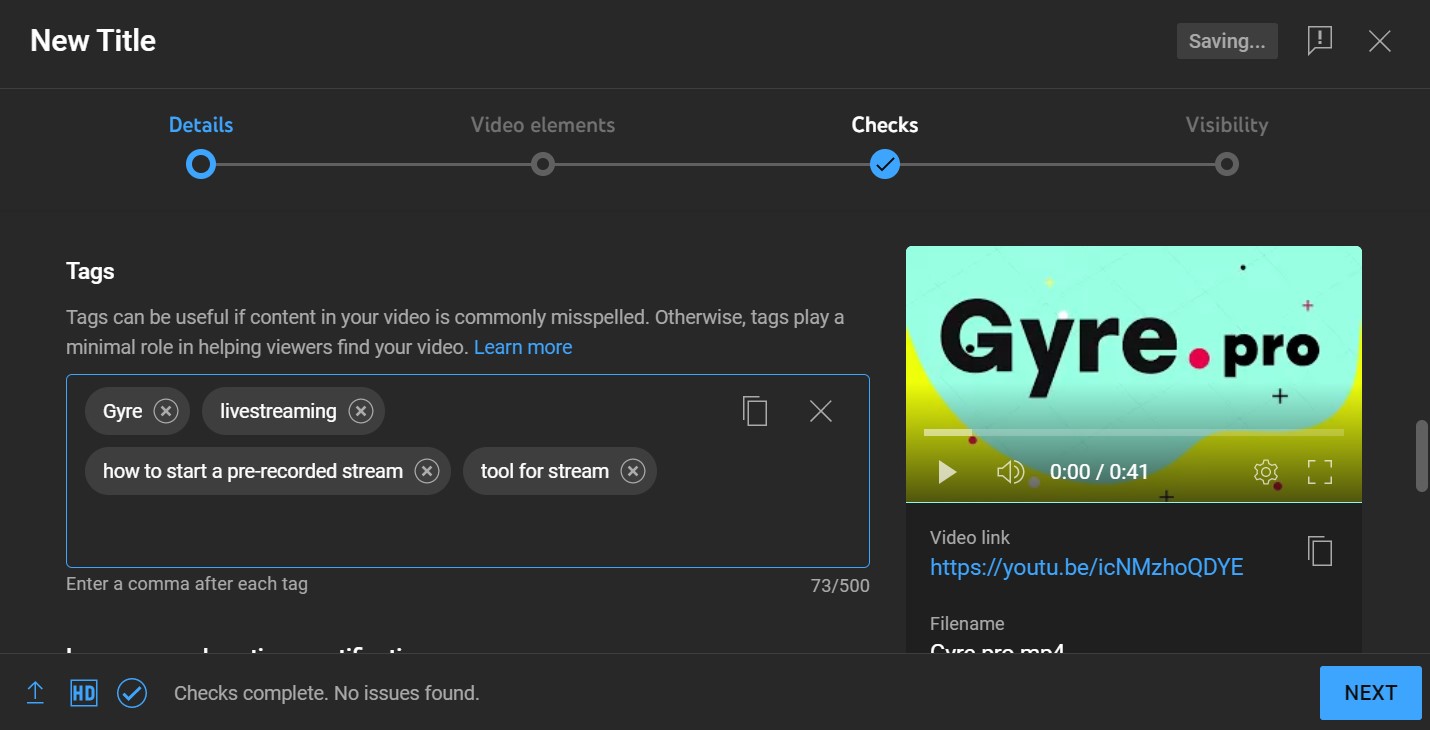The height and width of the screenshot is (730, 1430).
Task: Enter fullscreen in video preview
Action: [1320, 472]
